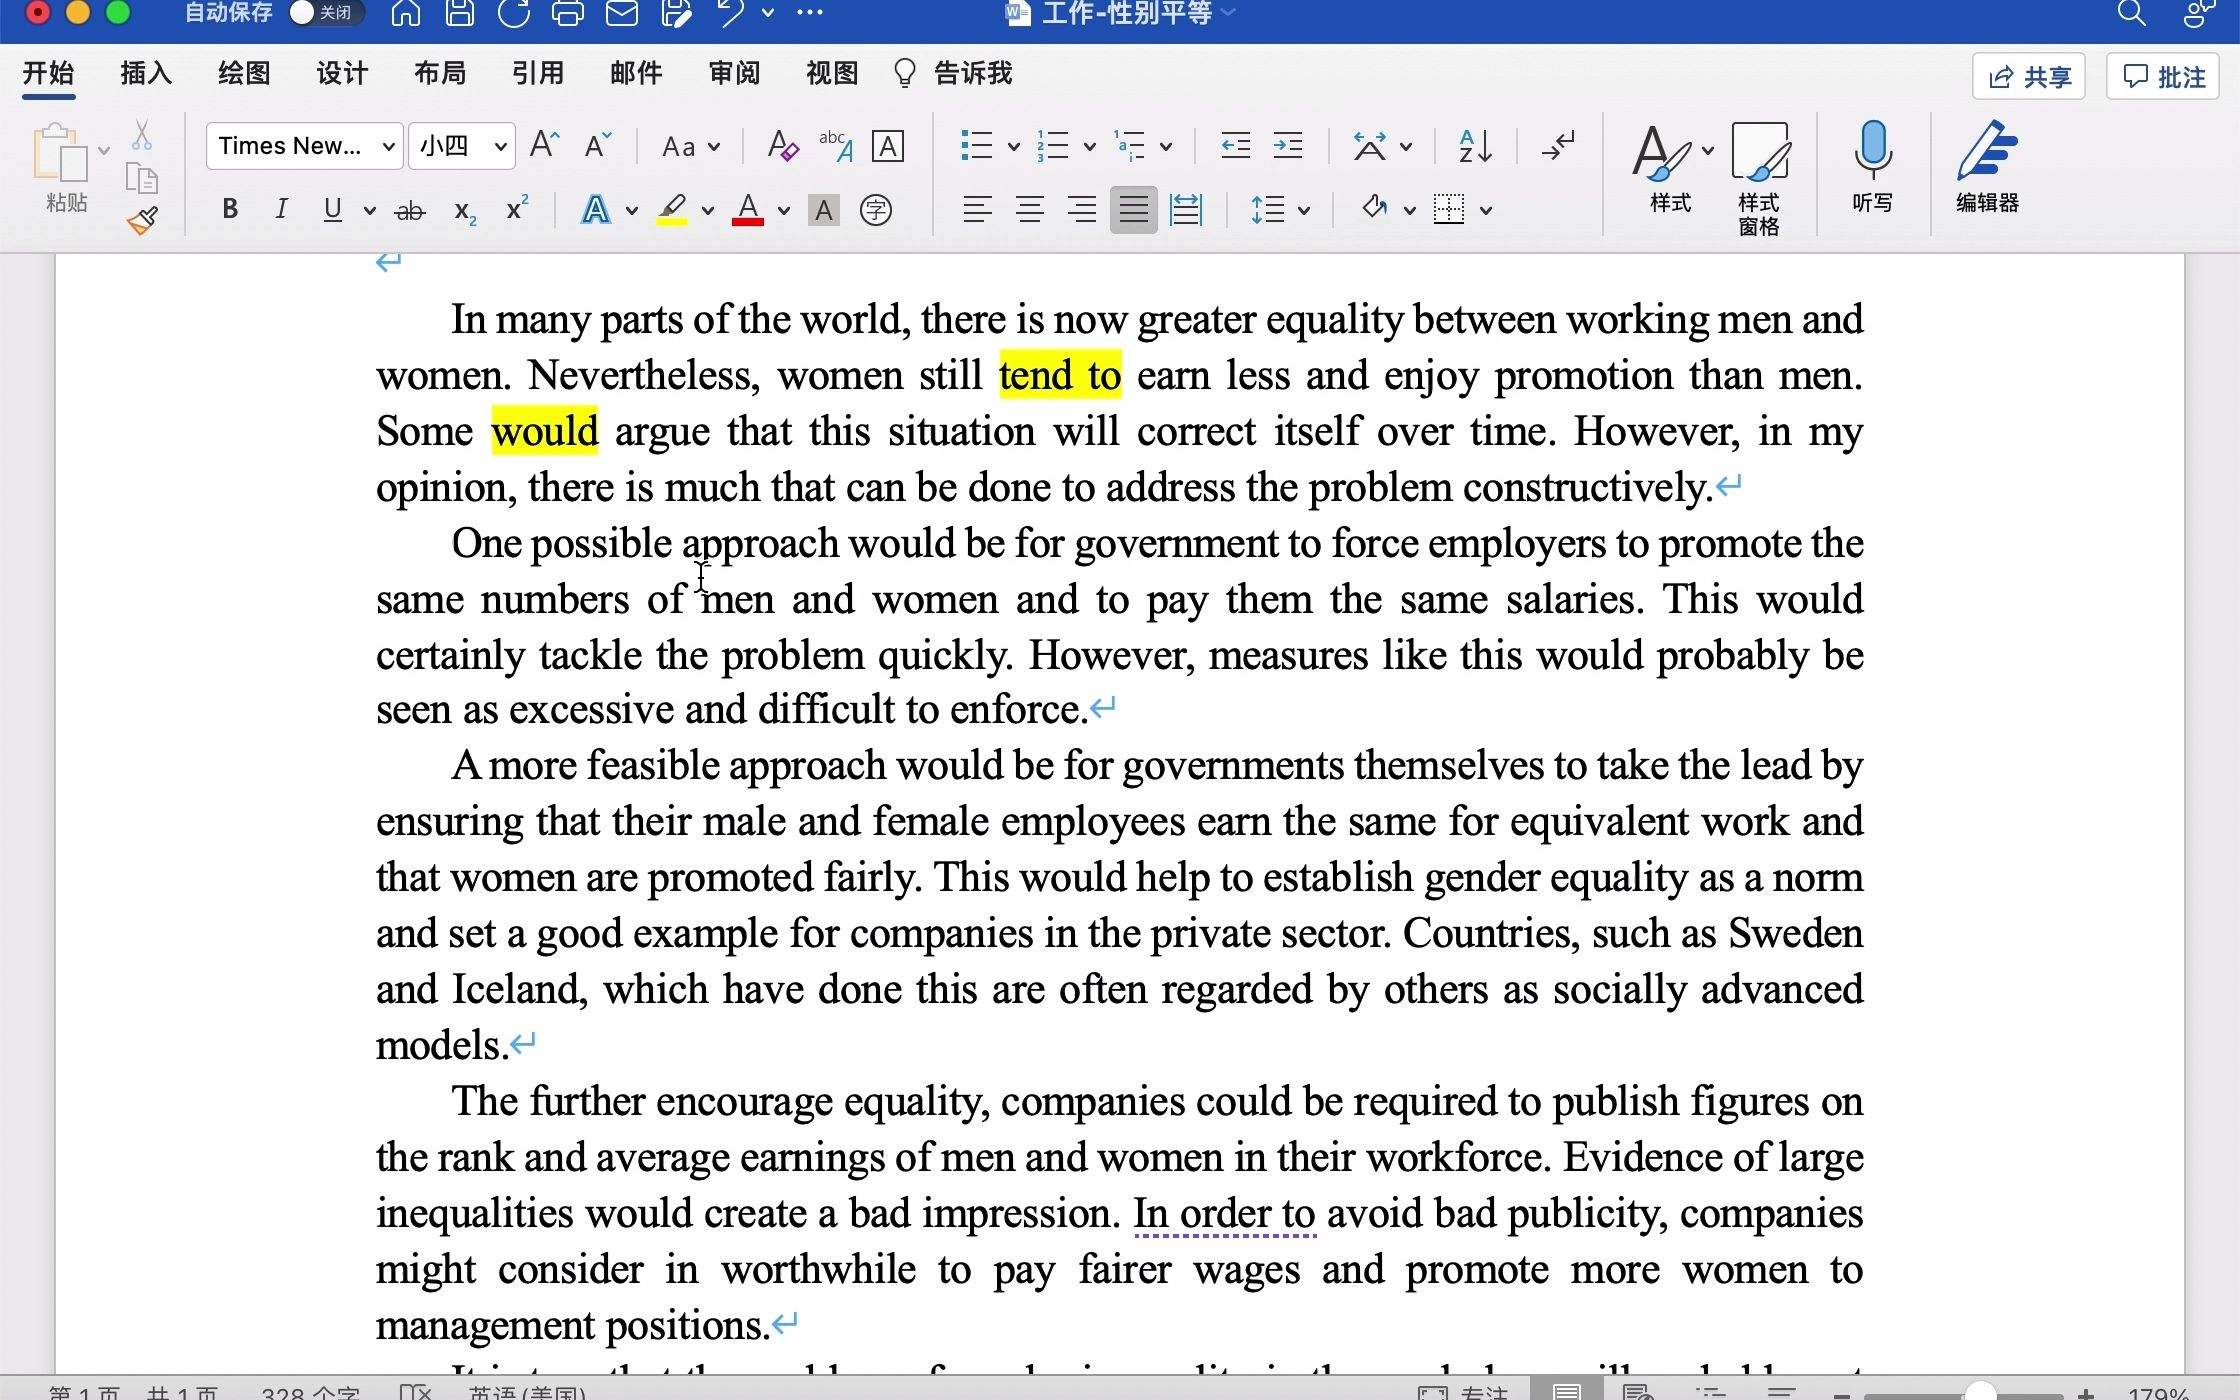Click the 听写 dictate microphone
Screen dimensions: 2240x1400
click(1872, 168)
